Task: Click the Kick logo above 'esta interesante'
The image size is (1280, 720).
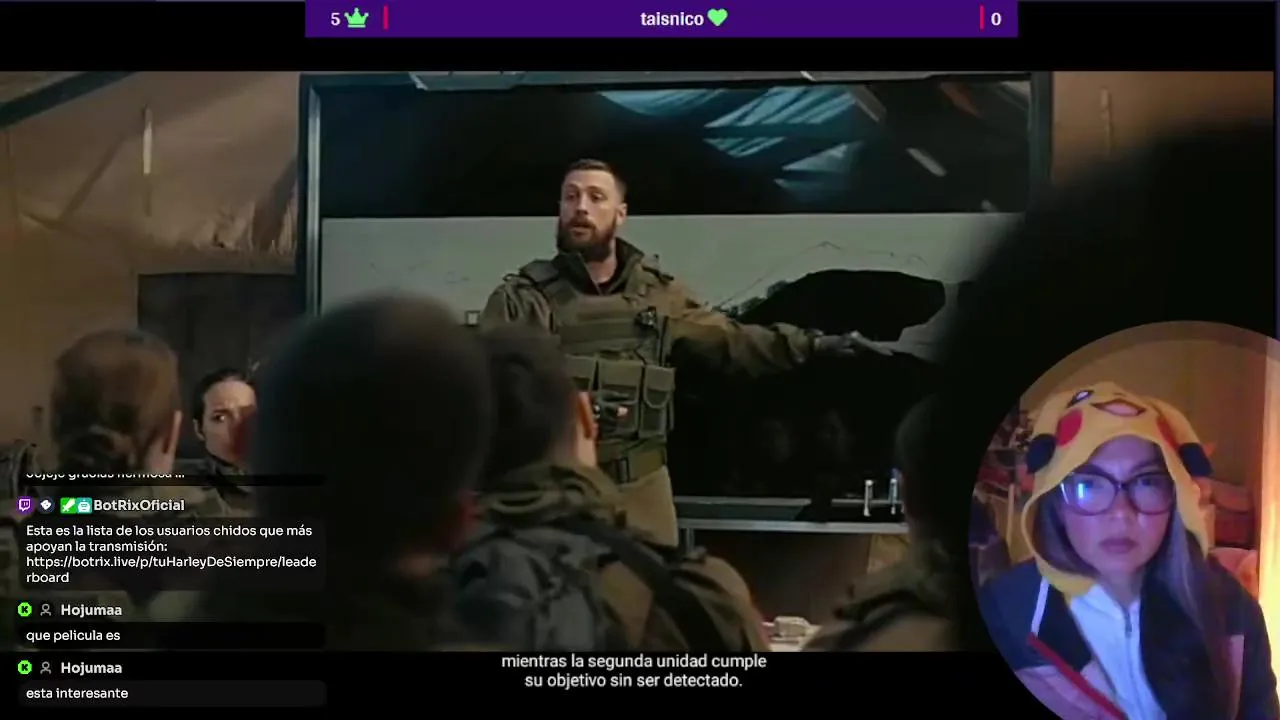Action: point(25,668)
